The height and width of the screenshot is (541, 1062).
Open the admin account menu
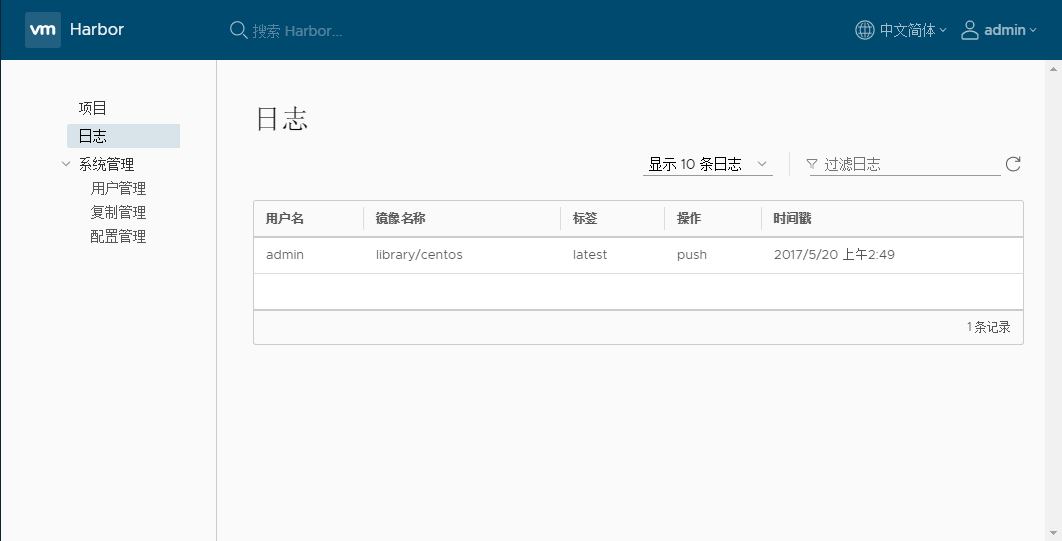pos(1010,30)
